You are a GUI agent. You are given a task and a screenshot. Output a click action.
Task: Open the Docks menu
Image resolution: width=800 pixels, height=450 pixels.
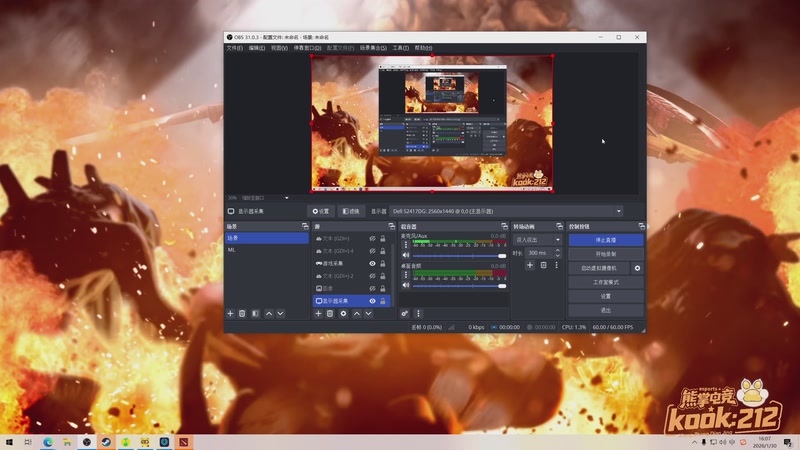pos(307,48)
